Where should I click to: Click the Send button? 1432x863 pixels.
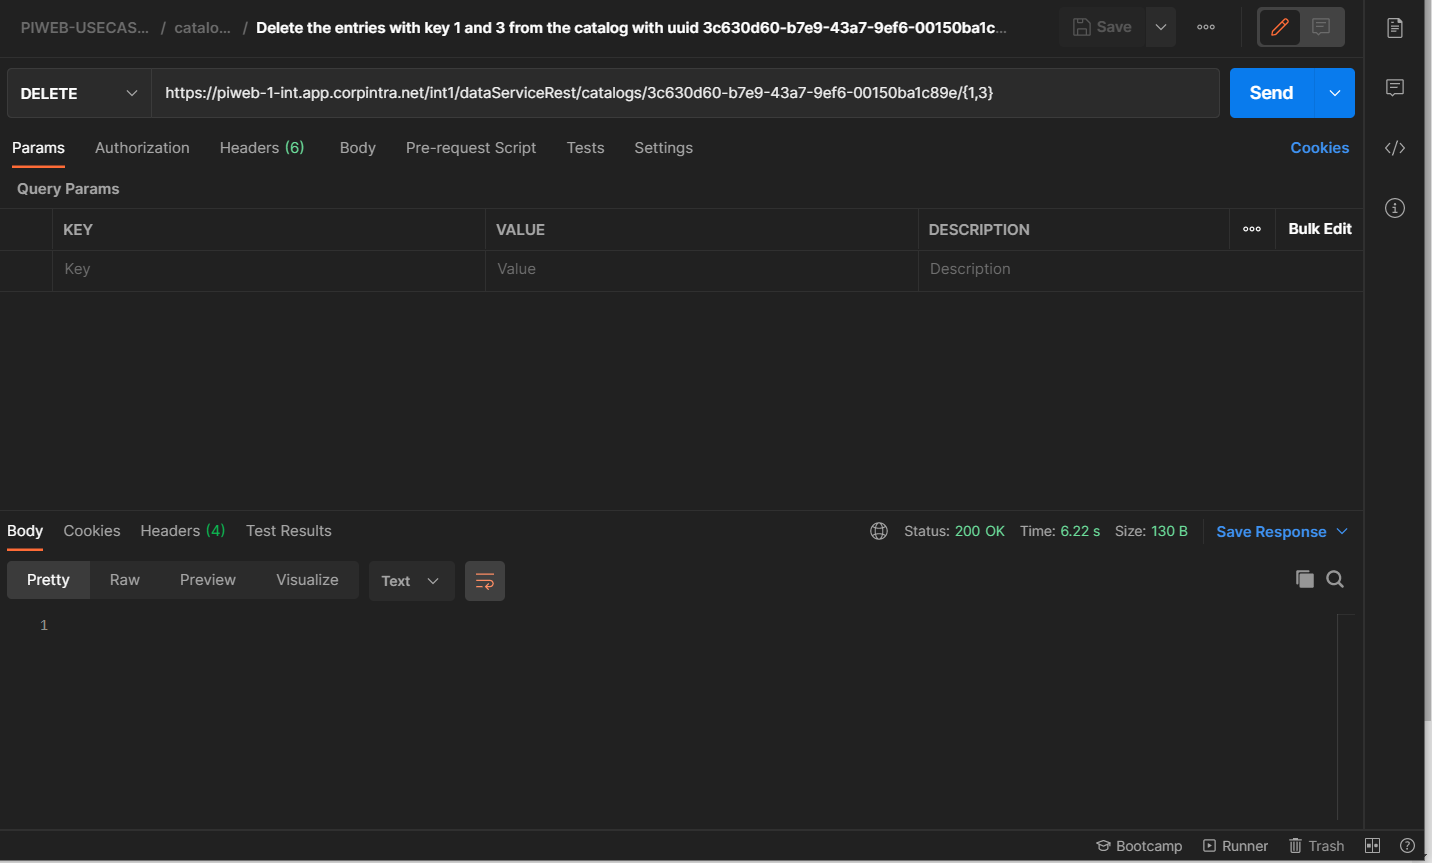(x=1269, y=92)
